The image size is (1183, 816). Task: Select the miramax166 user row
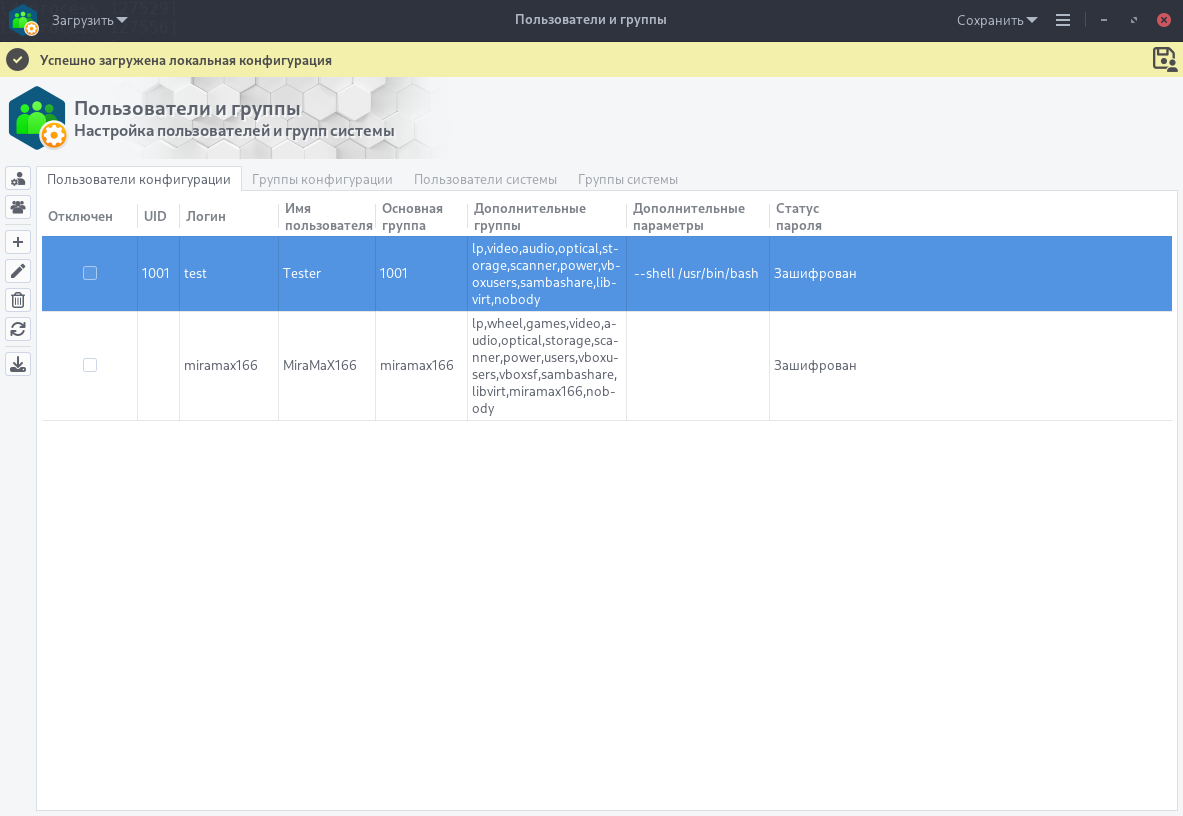pos(220,366)
